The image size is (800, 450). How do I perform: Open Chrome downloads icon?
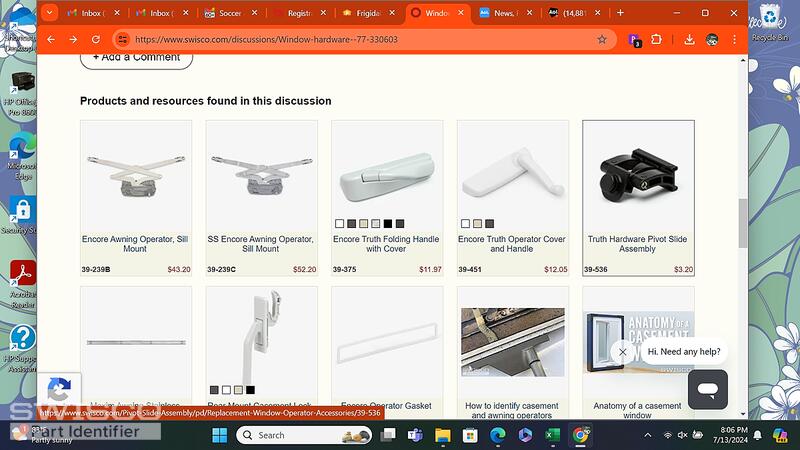tap(689, 39)
